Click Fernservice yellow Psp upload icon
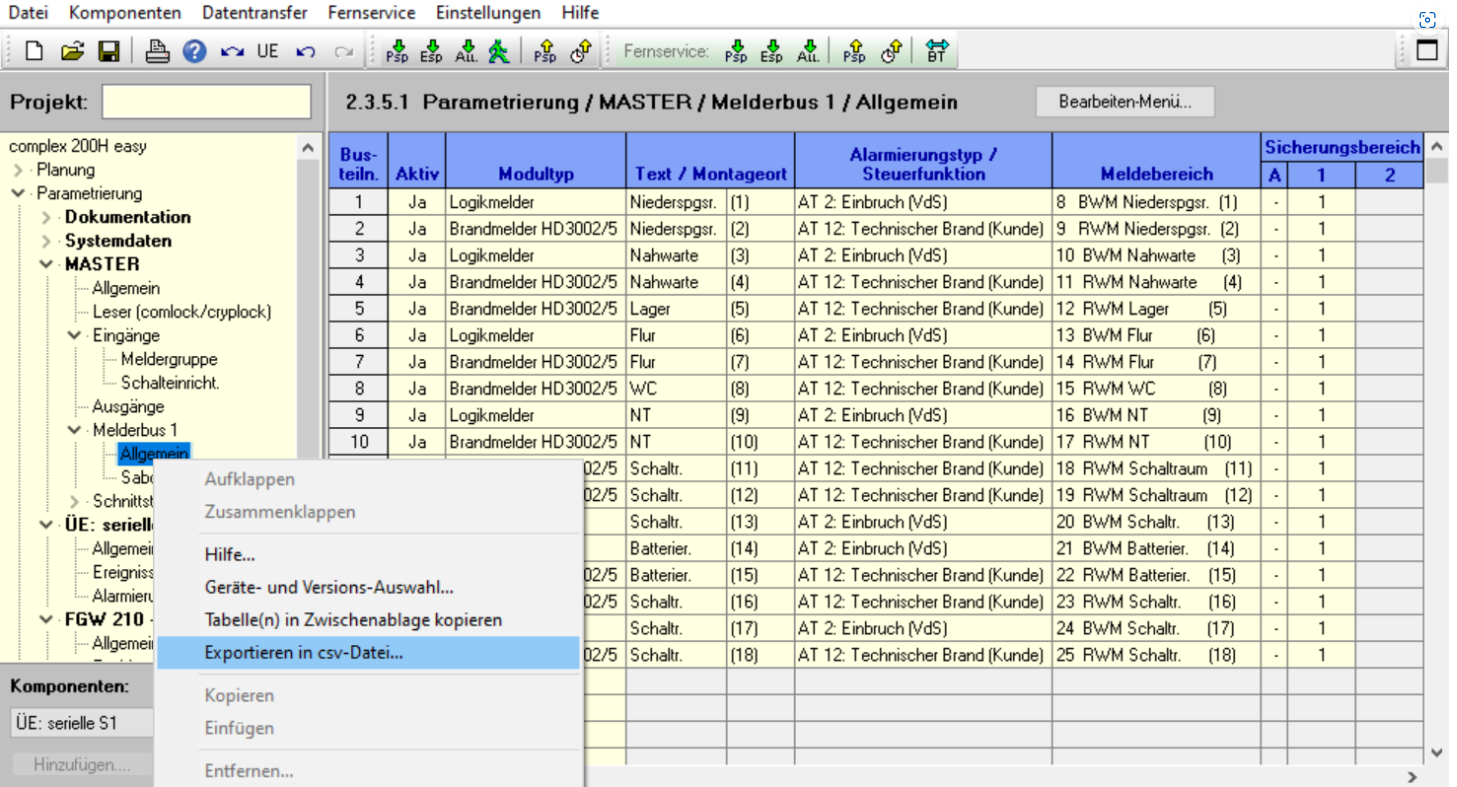Image resolution: width=1457 pixels, height=787 pixels. click(x=855, y=51)
